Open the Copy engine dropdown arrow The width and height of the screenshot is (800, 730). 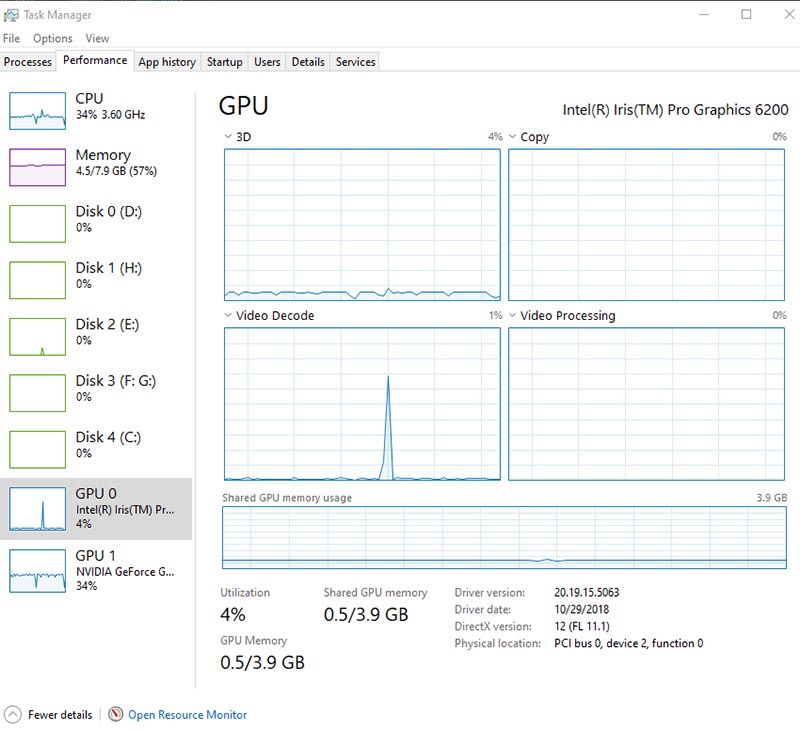pyautogui.click(x=512, y=137)
